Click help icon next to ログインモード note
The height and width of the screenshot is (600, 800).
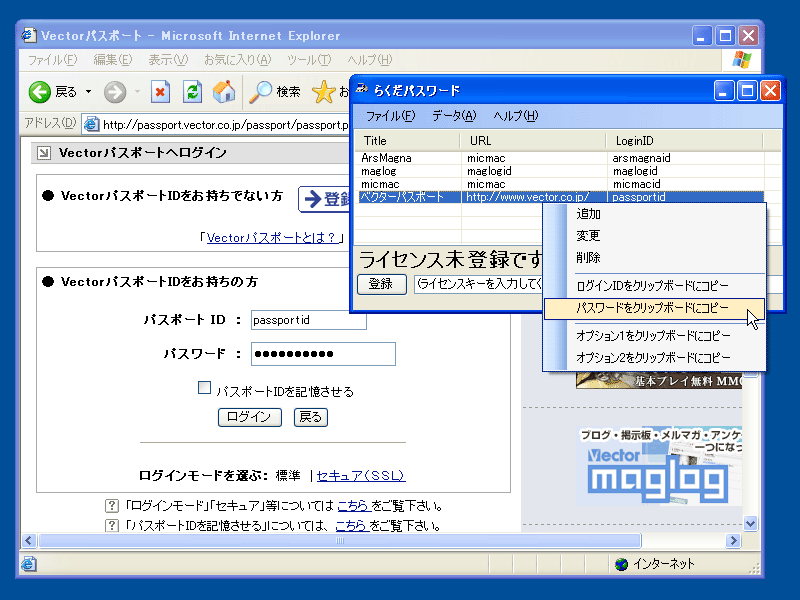[x=112, y=506]
